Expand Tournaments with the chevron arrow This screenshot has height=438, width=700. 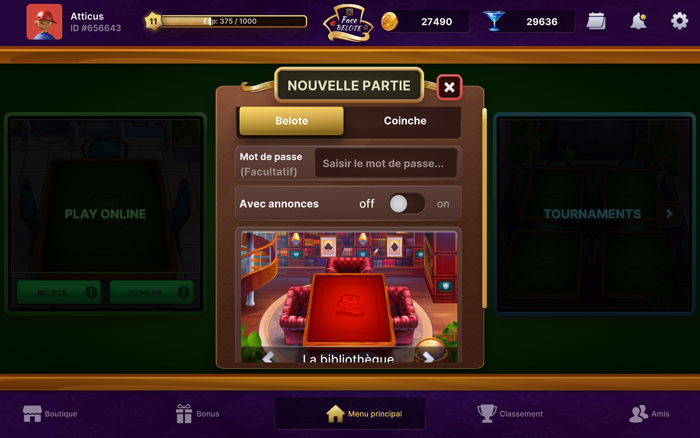[x=669, y=214]
